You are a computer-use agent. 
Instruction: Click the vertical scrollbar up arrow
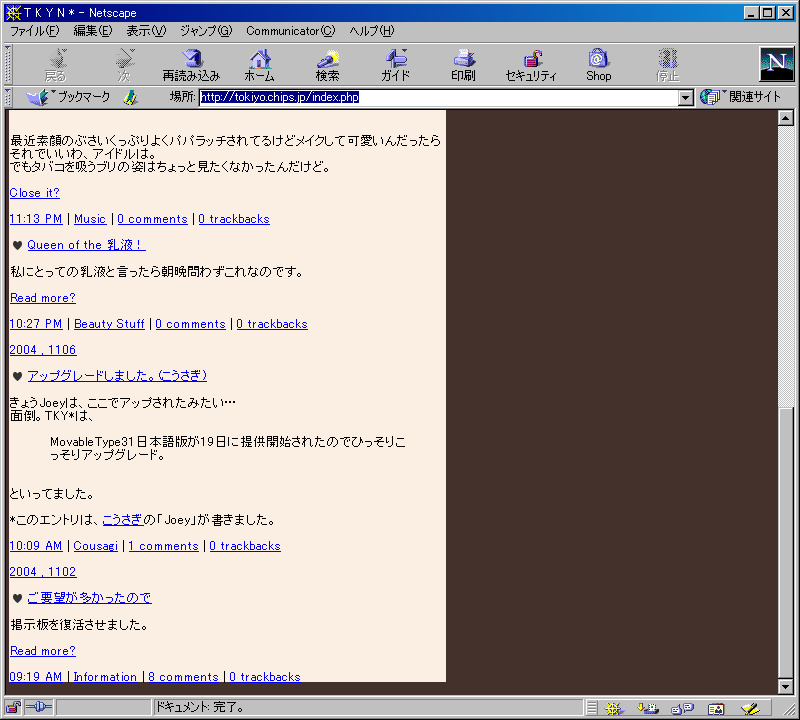(x=786, y=118)
